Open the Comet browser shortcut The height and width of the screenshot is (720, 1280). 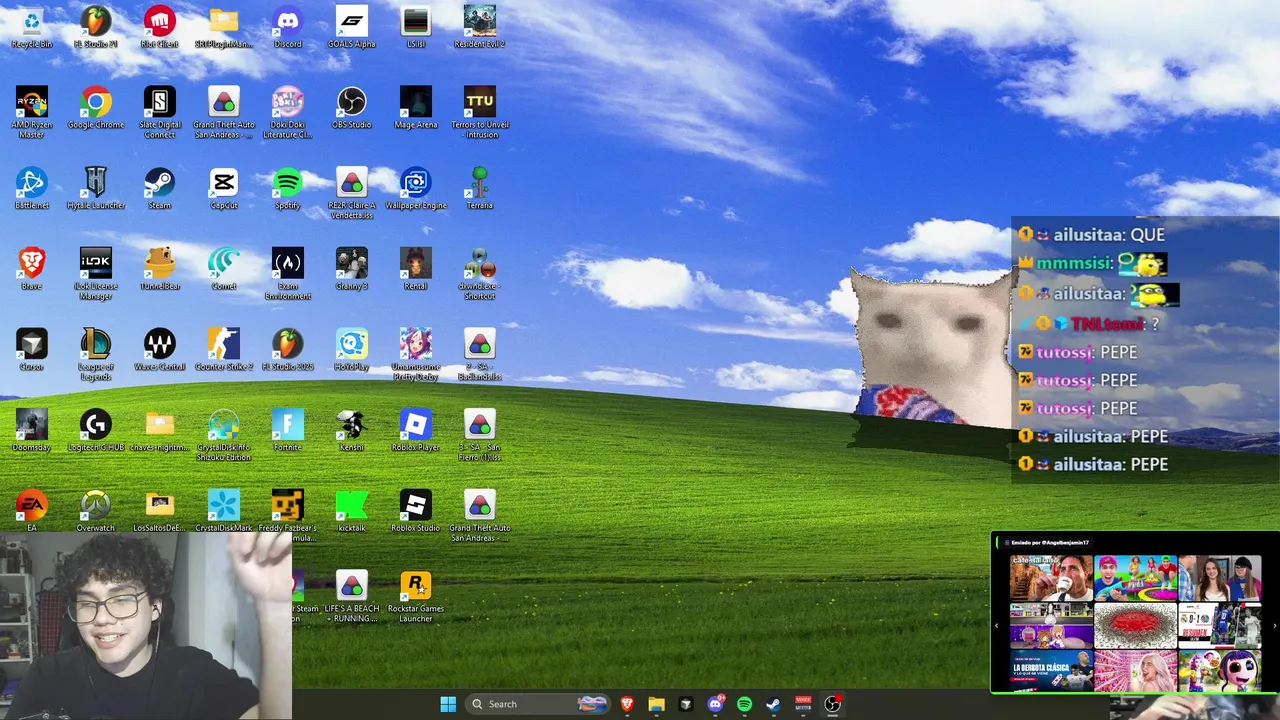(x=223, y=269)
